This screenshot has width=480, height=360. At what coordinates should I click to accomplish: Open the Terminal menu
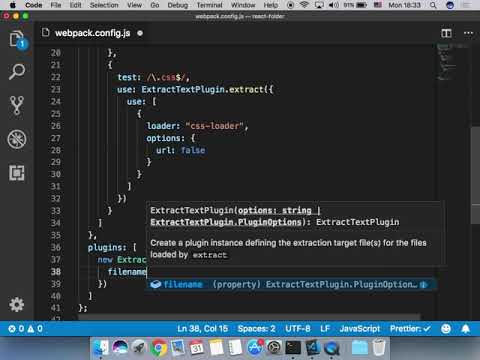(x=209, y=5)
